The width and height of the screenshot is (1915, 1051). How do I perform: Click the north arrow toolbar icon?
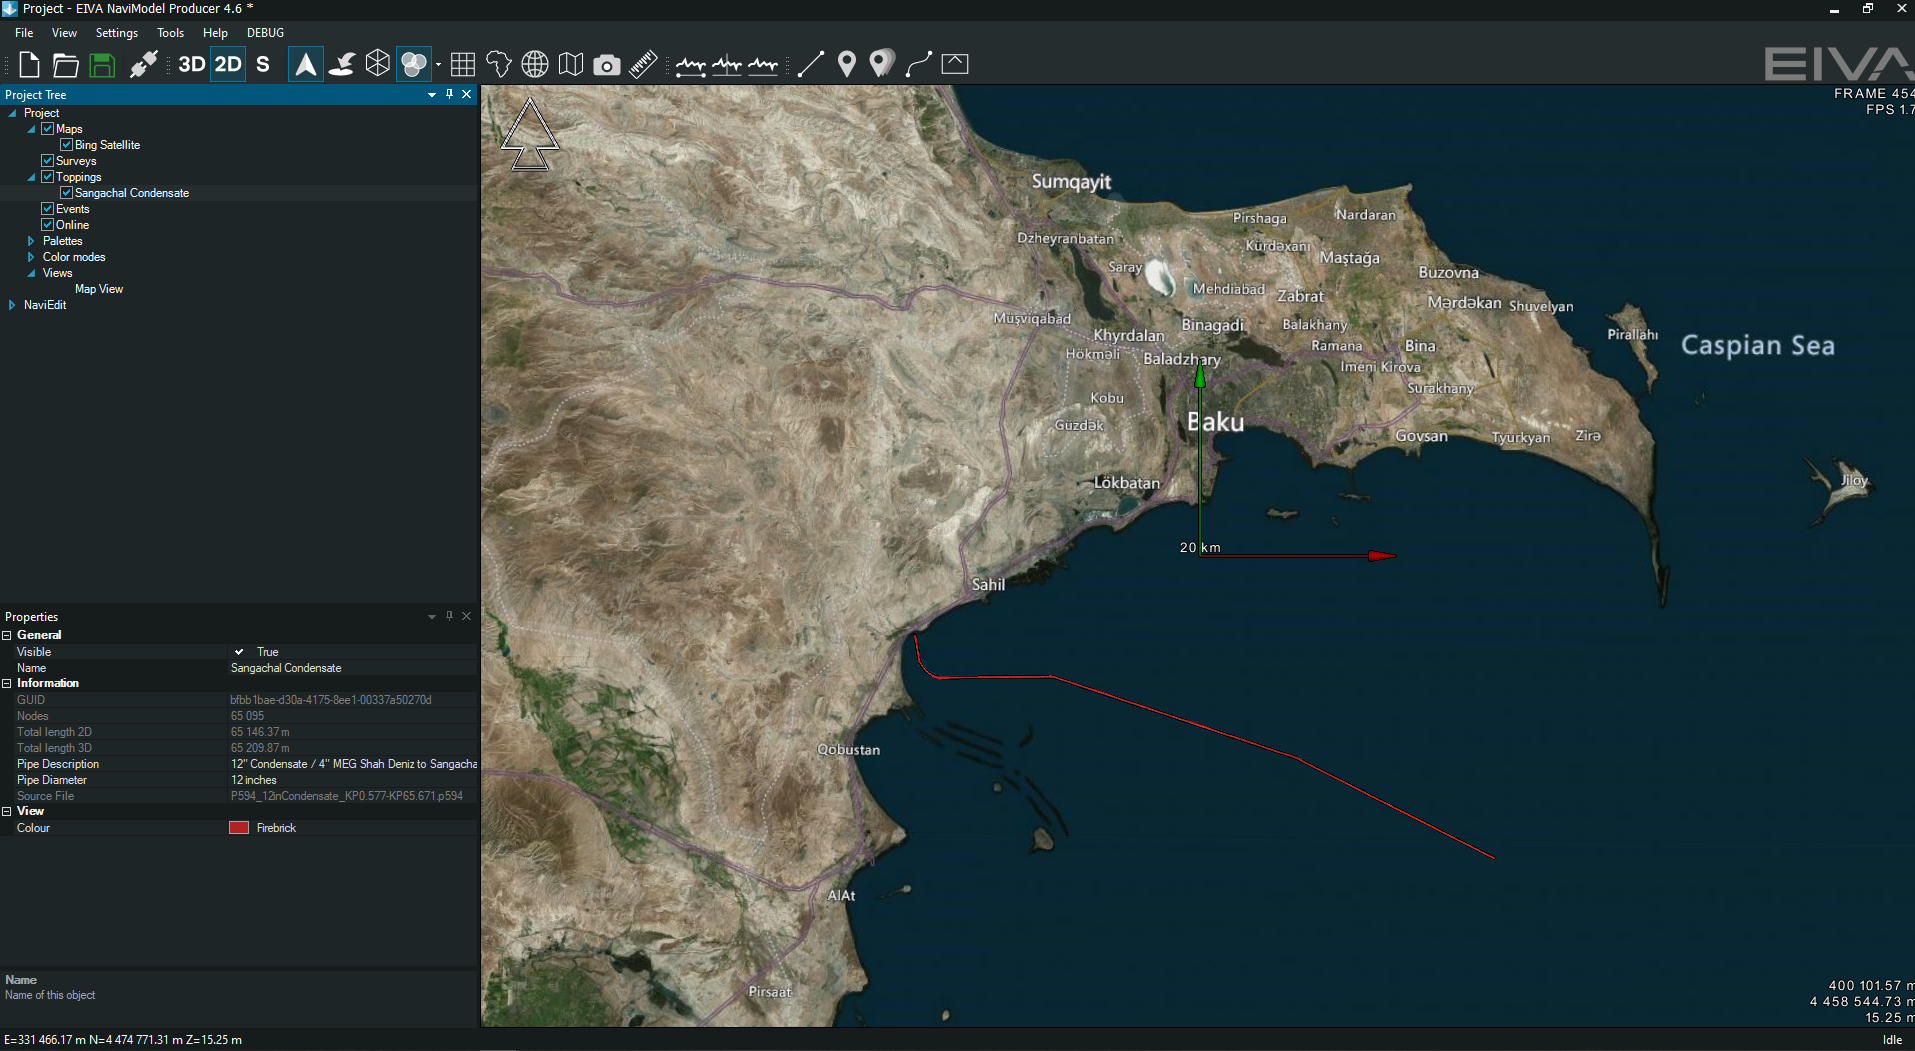pos(305,65)
